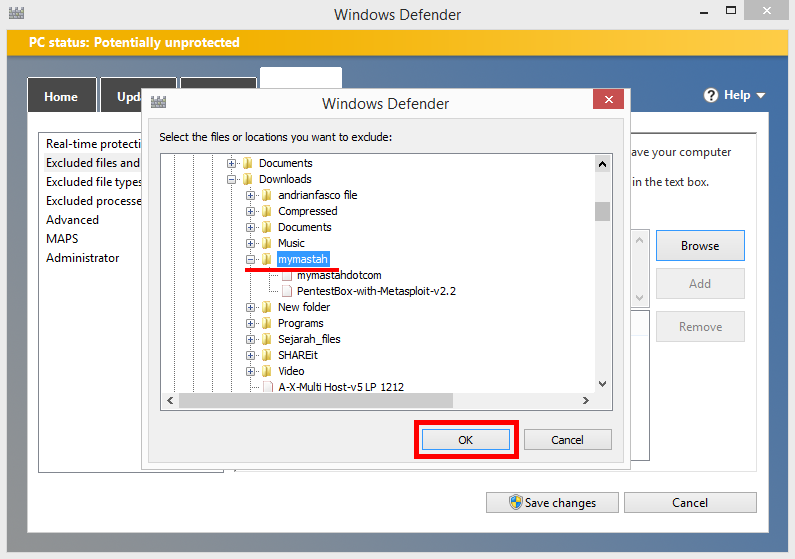This screenshot has height=559, width=795.
Task: Select the mymastahdotcom file
Action: pyautogui.click(x=339, y=275)
